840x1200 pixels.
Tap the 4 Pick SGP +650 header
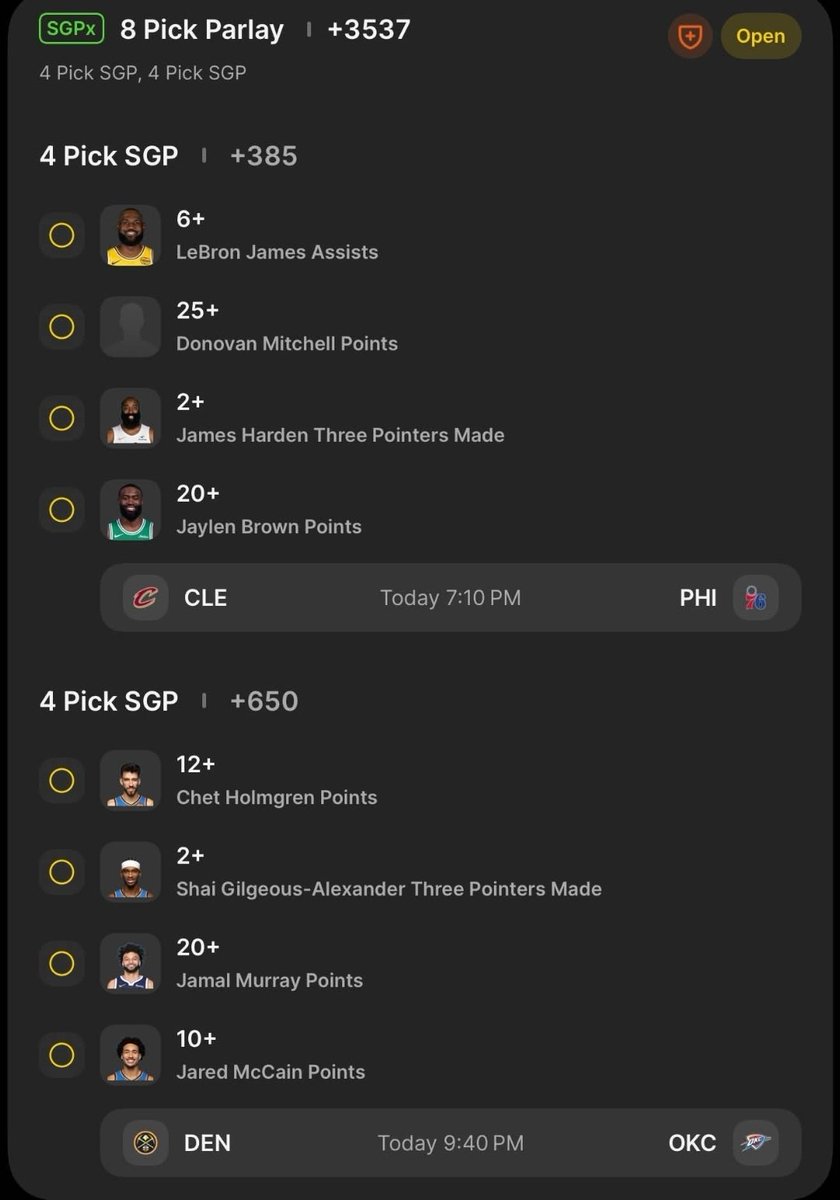169,701
